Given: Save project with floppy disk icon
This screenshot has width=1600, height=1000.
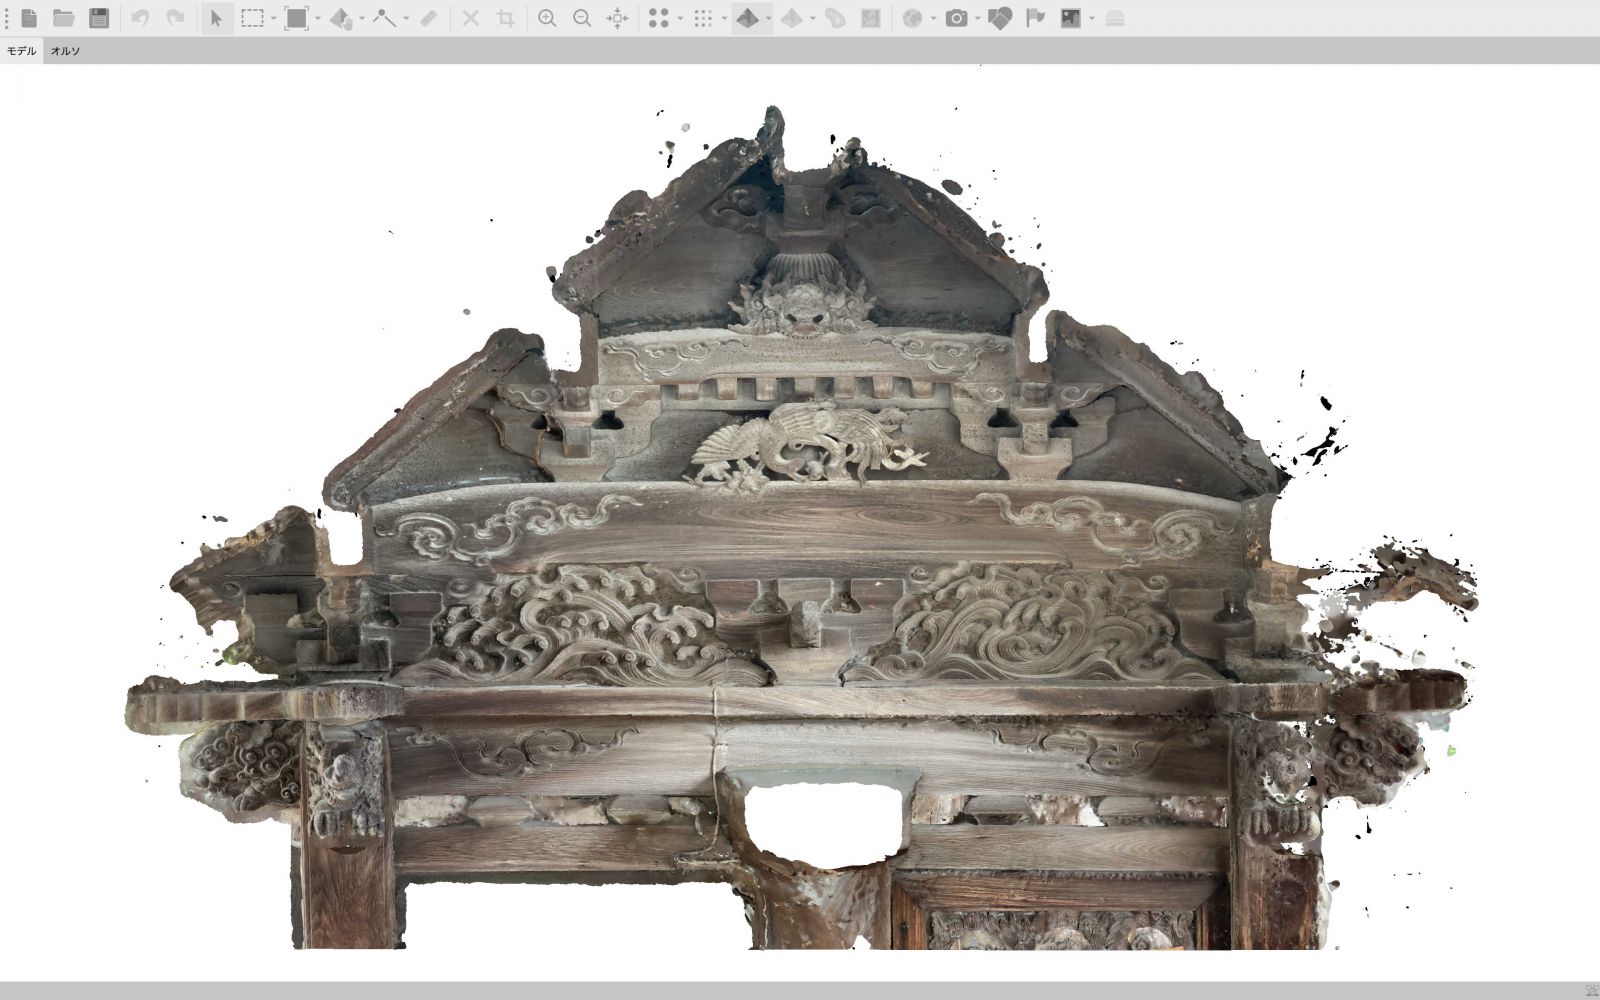Looking at the screenshot, I should (99, 18).
